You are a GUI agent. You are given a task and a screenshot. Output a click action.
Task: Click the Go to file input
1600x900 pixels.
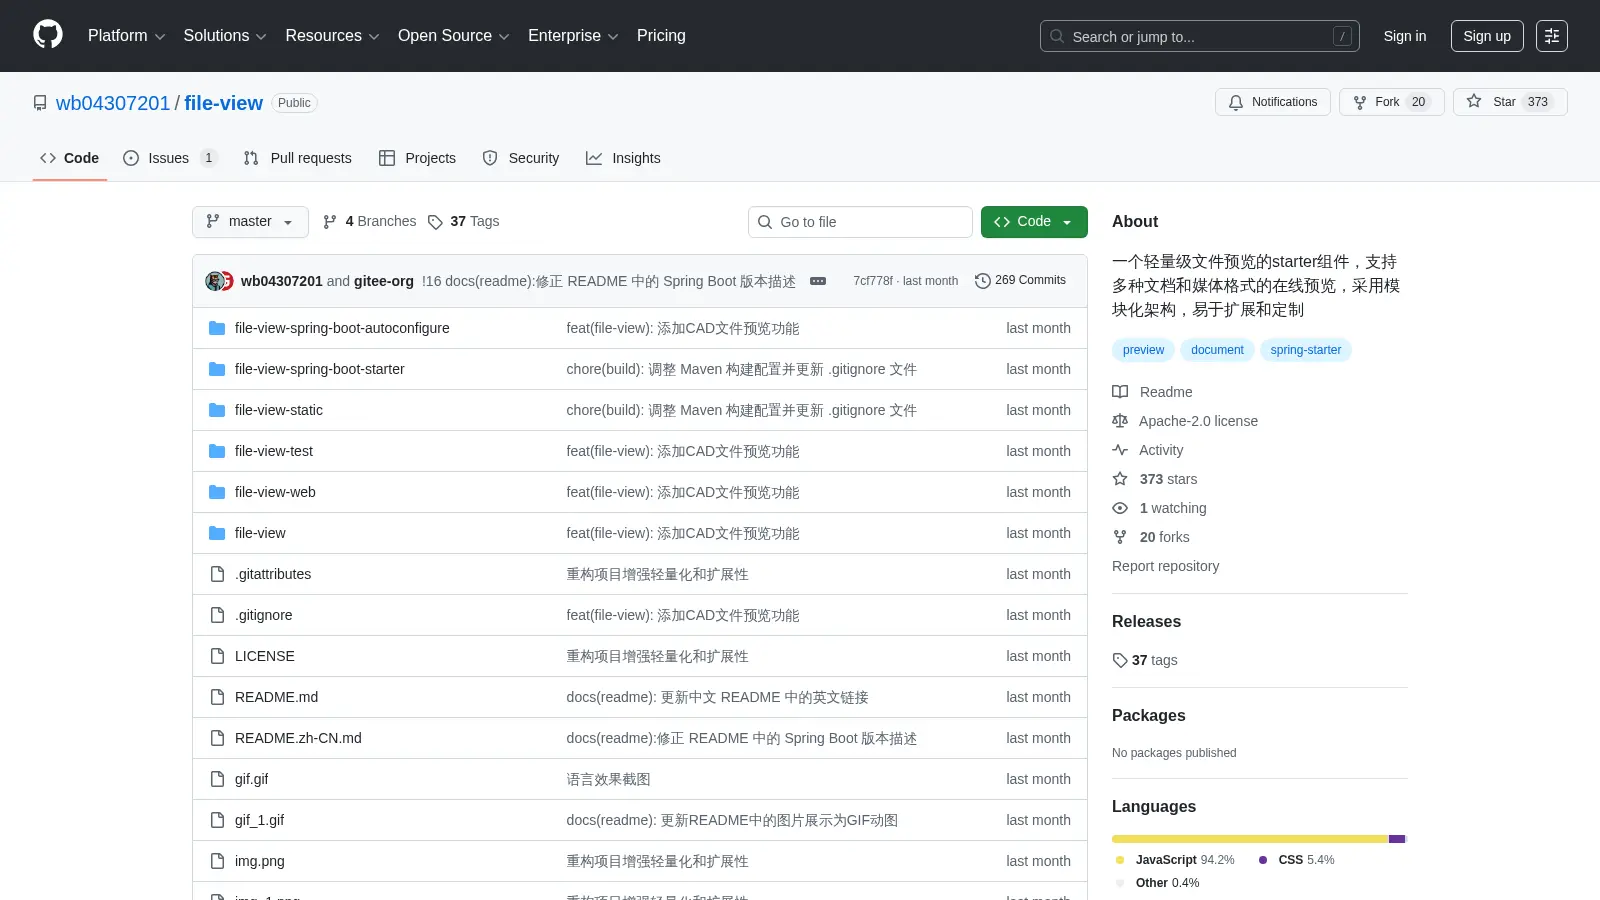pyautogui.click(x=860, y=222)
